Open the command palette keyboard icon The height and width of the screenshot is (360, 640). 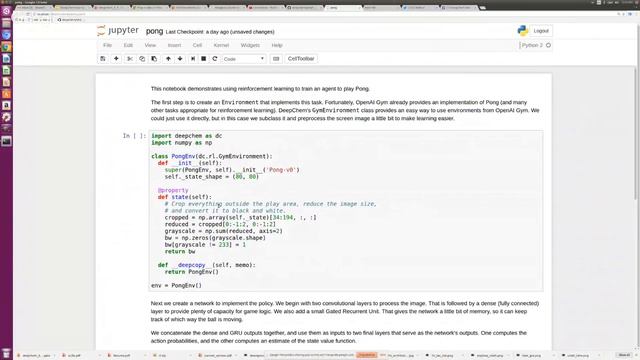tap(276, 59)
